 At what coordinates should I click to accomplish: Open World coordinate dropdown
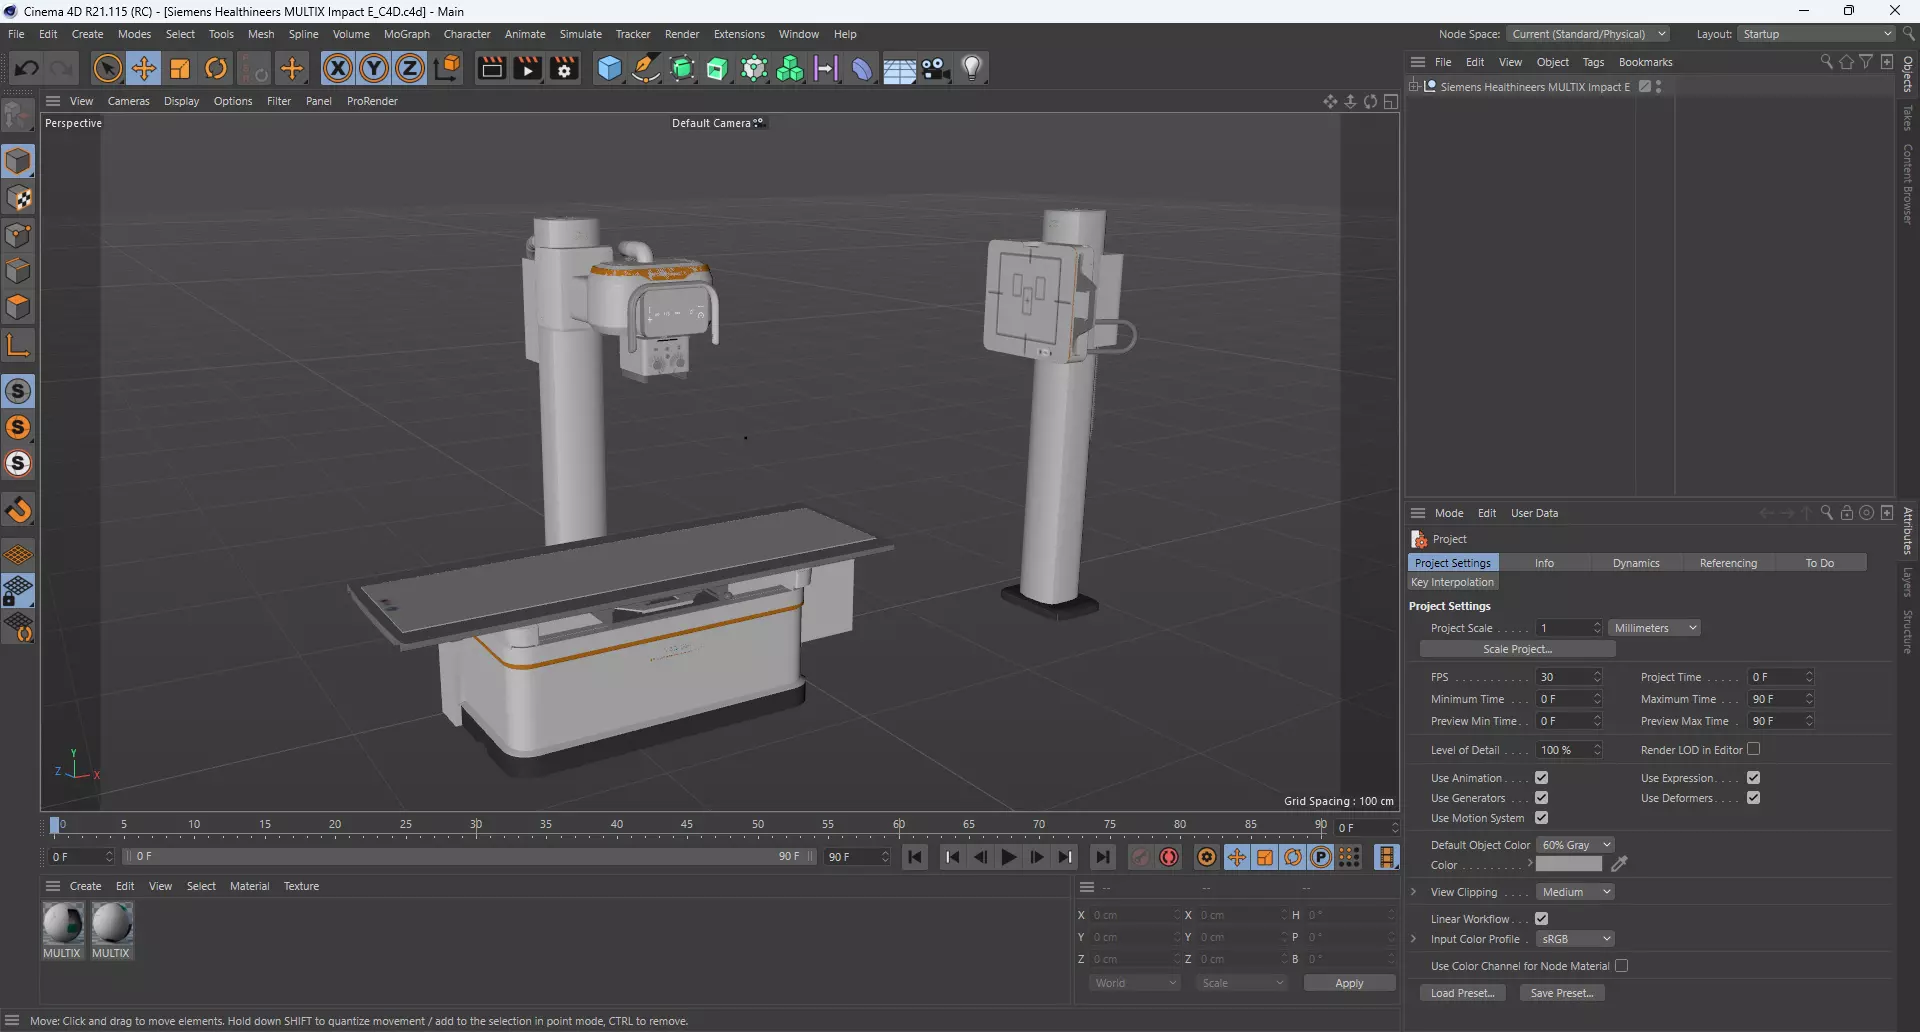pyautogui.click(x=1135, y=983)
